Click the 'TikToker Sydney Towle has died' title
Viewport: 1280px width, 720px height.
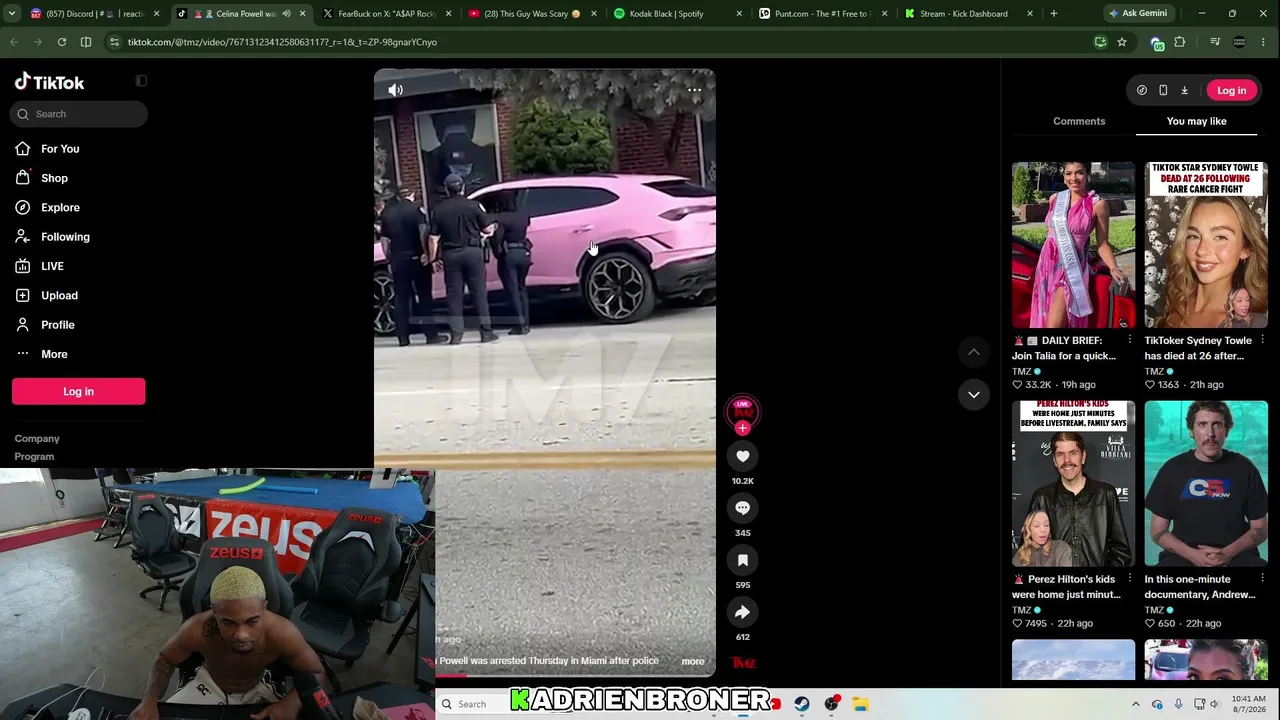(x=1198, y=348)
